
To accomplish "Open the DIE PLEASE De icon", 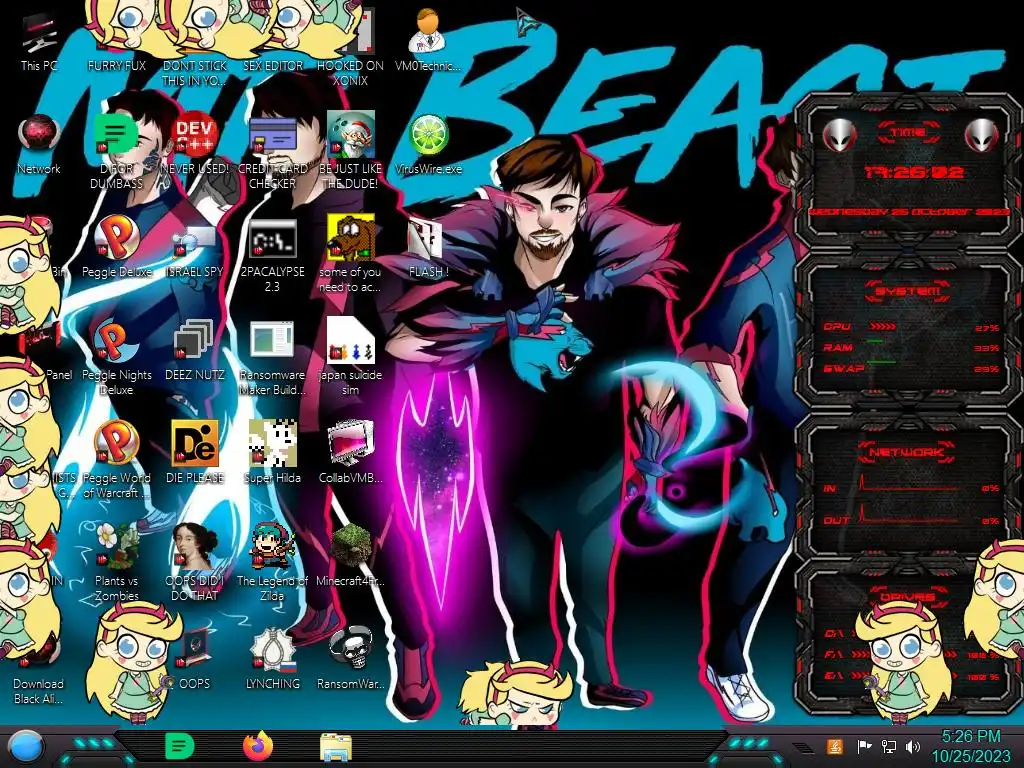I will point(194,453).
